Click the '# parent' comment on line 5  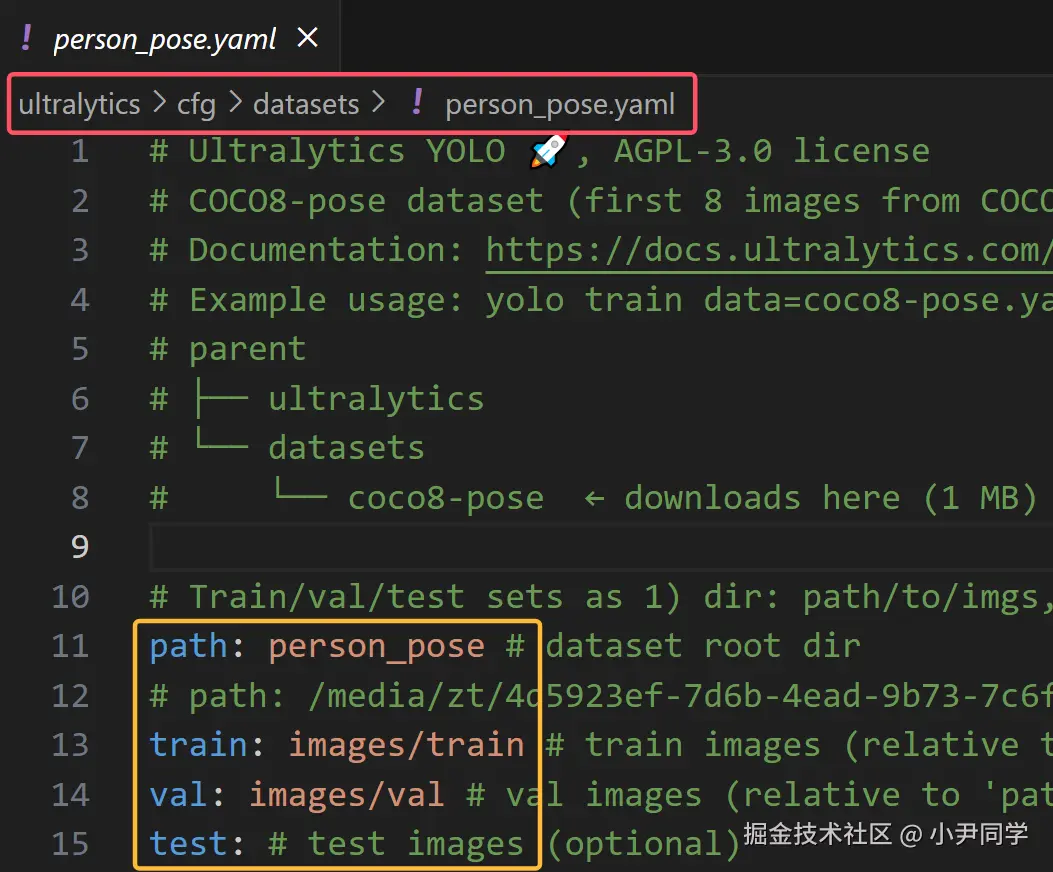coord(228,350)
